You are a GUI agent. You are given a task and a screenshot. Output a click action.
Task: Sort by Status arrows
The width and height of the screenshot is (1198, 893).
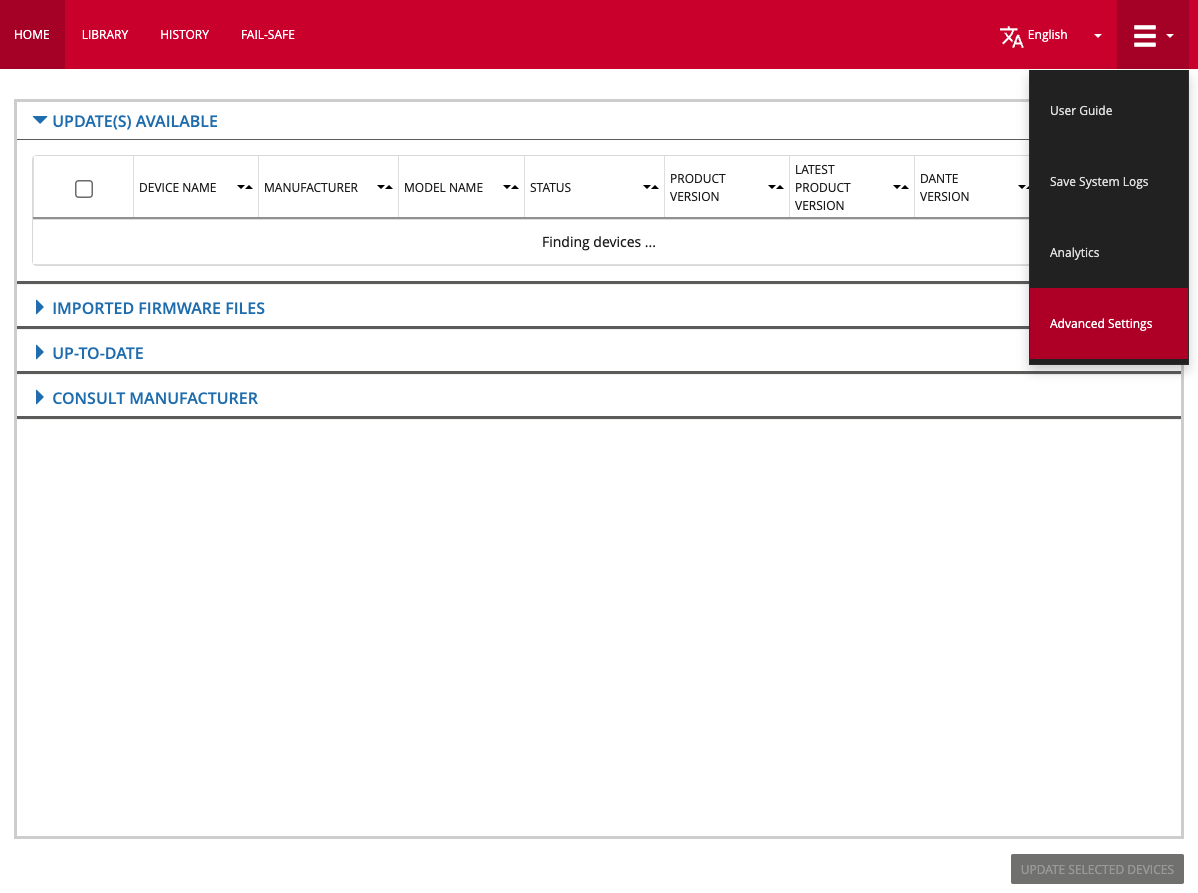[x=651, y=187]
